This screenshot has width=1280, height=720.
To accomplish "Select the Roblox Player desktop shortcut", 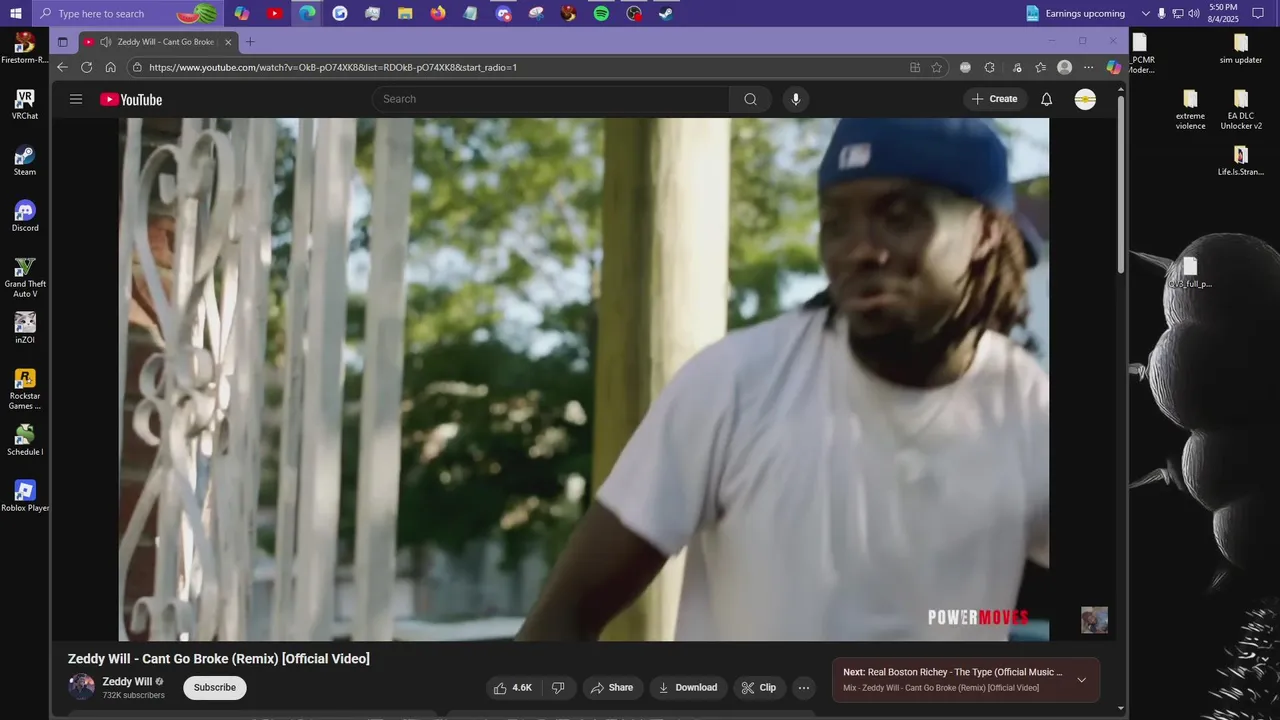I will click(25, 496).
